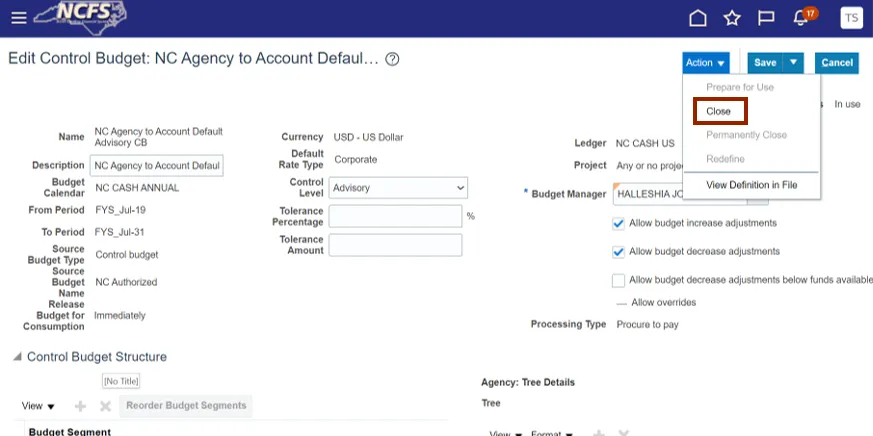The width and height of the screenshot is (873, 436).
Task: Open the TS user profile menu
Action: [852, 18]
